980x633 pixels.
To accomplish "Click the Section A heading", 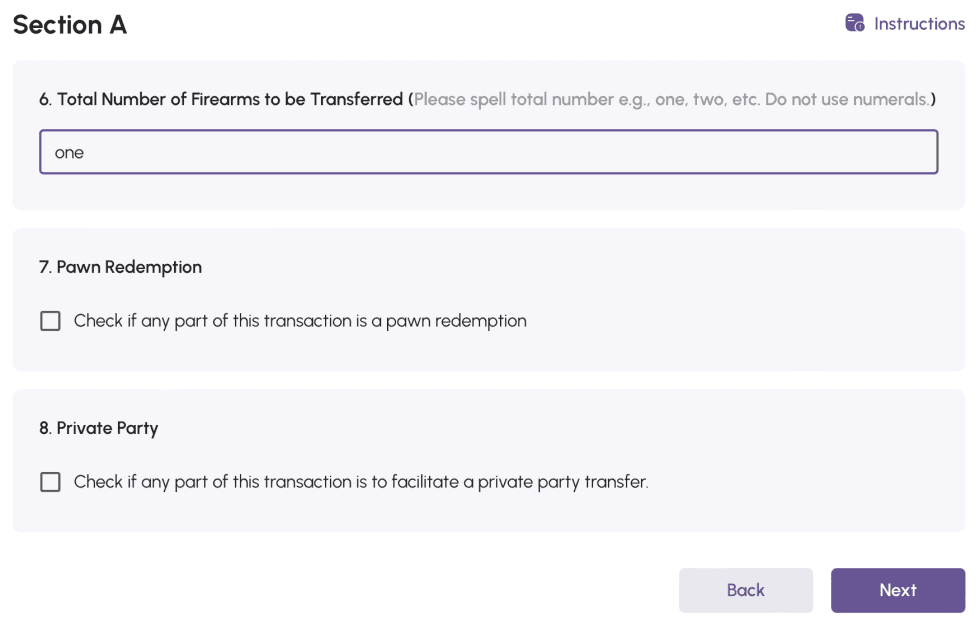I will (69, 25).
